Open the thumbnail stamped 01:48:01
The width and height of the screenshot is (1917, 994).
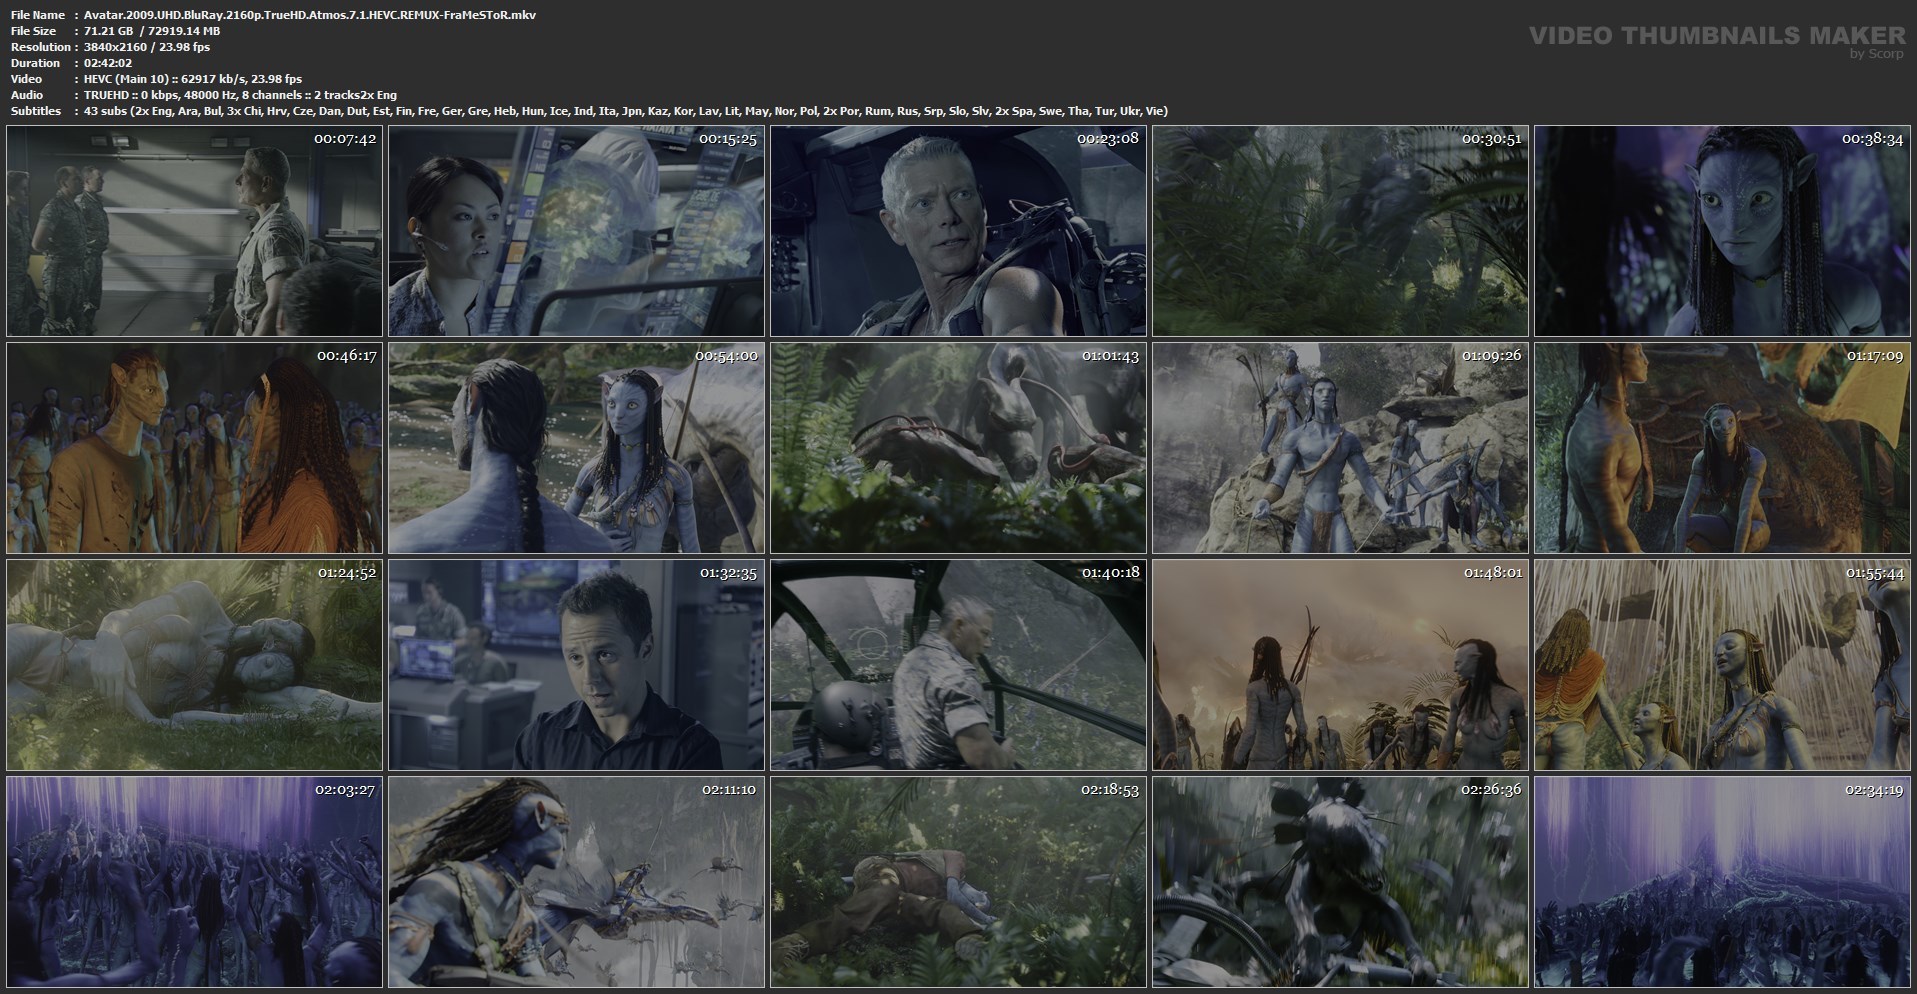[1340, 665]
